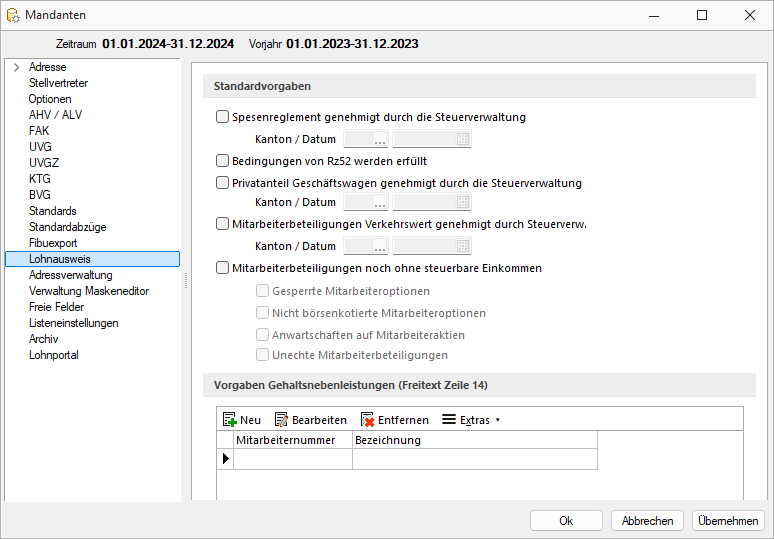
Task: Toggle Mitarbeiterbeteiligungen noch ohne steuerbare Einkommen
Action: [x=223, y=268]
